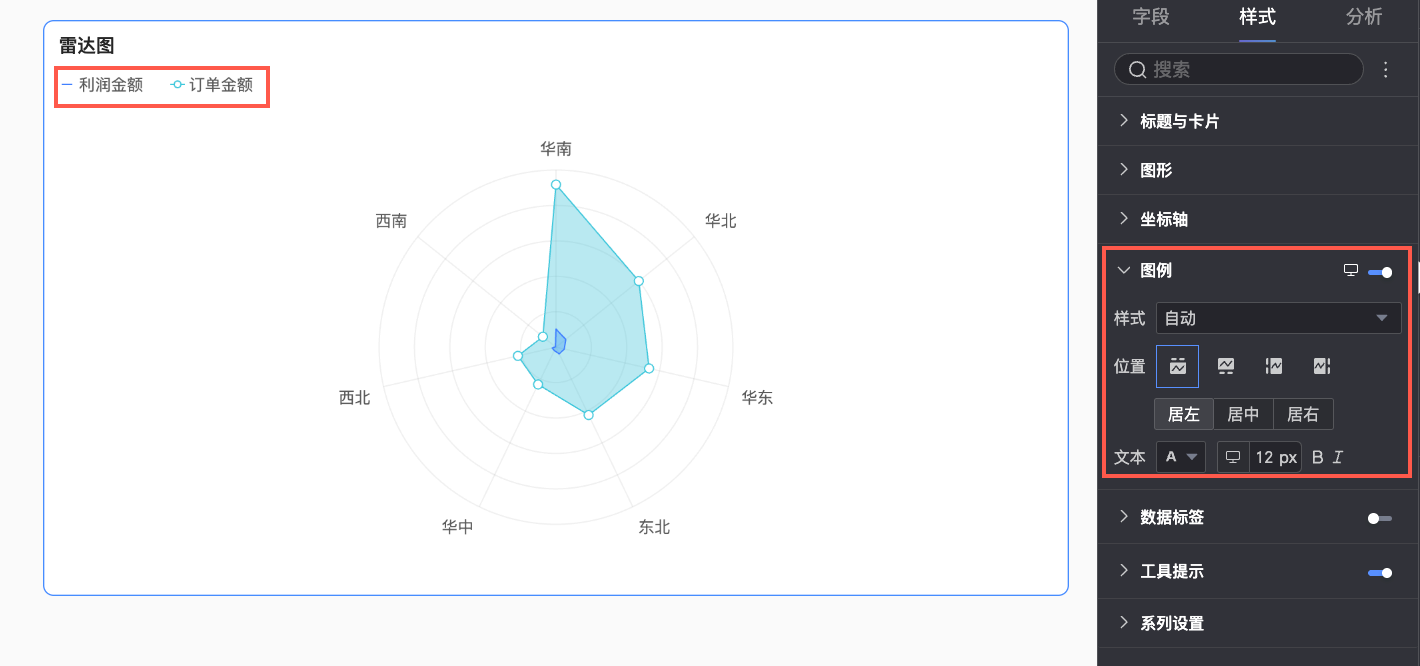
Task: Toggle italic for legend text
Action: click(1338, 457)
